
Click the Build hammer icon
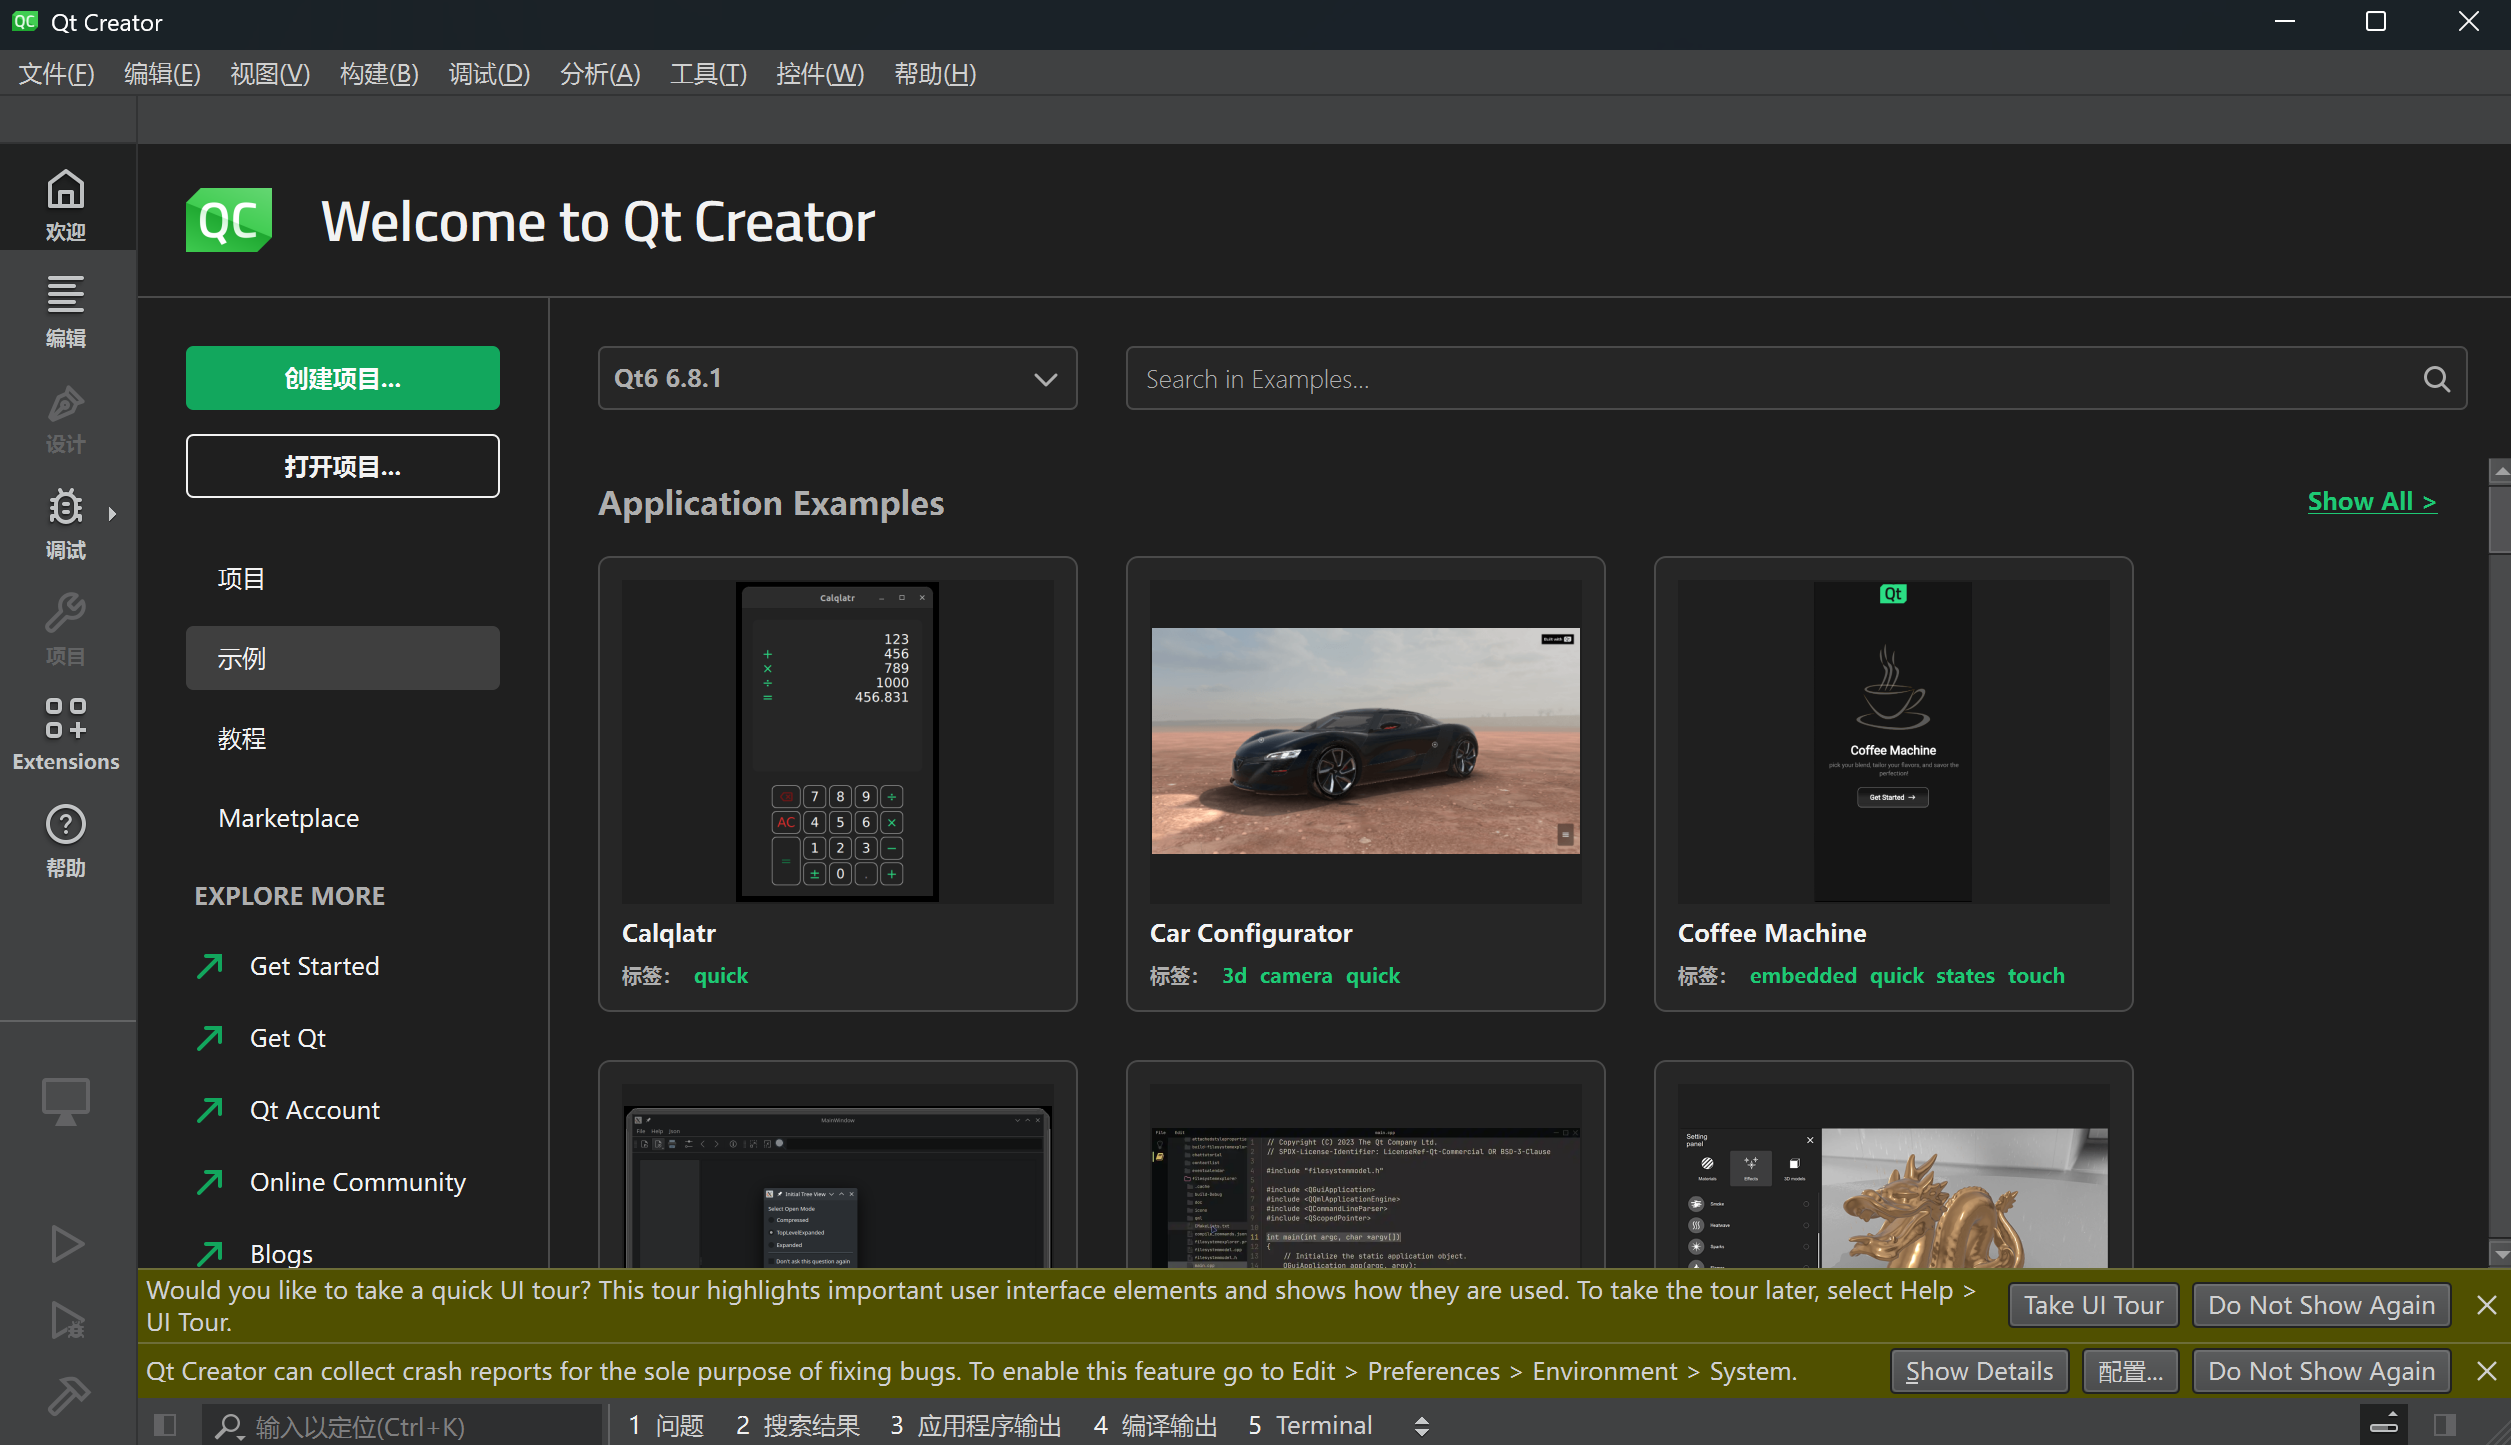click(66, 1395)
